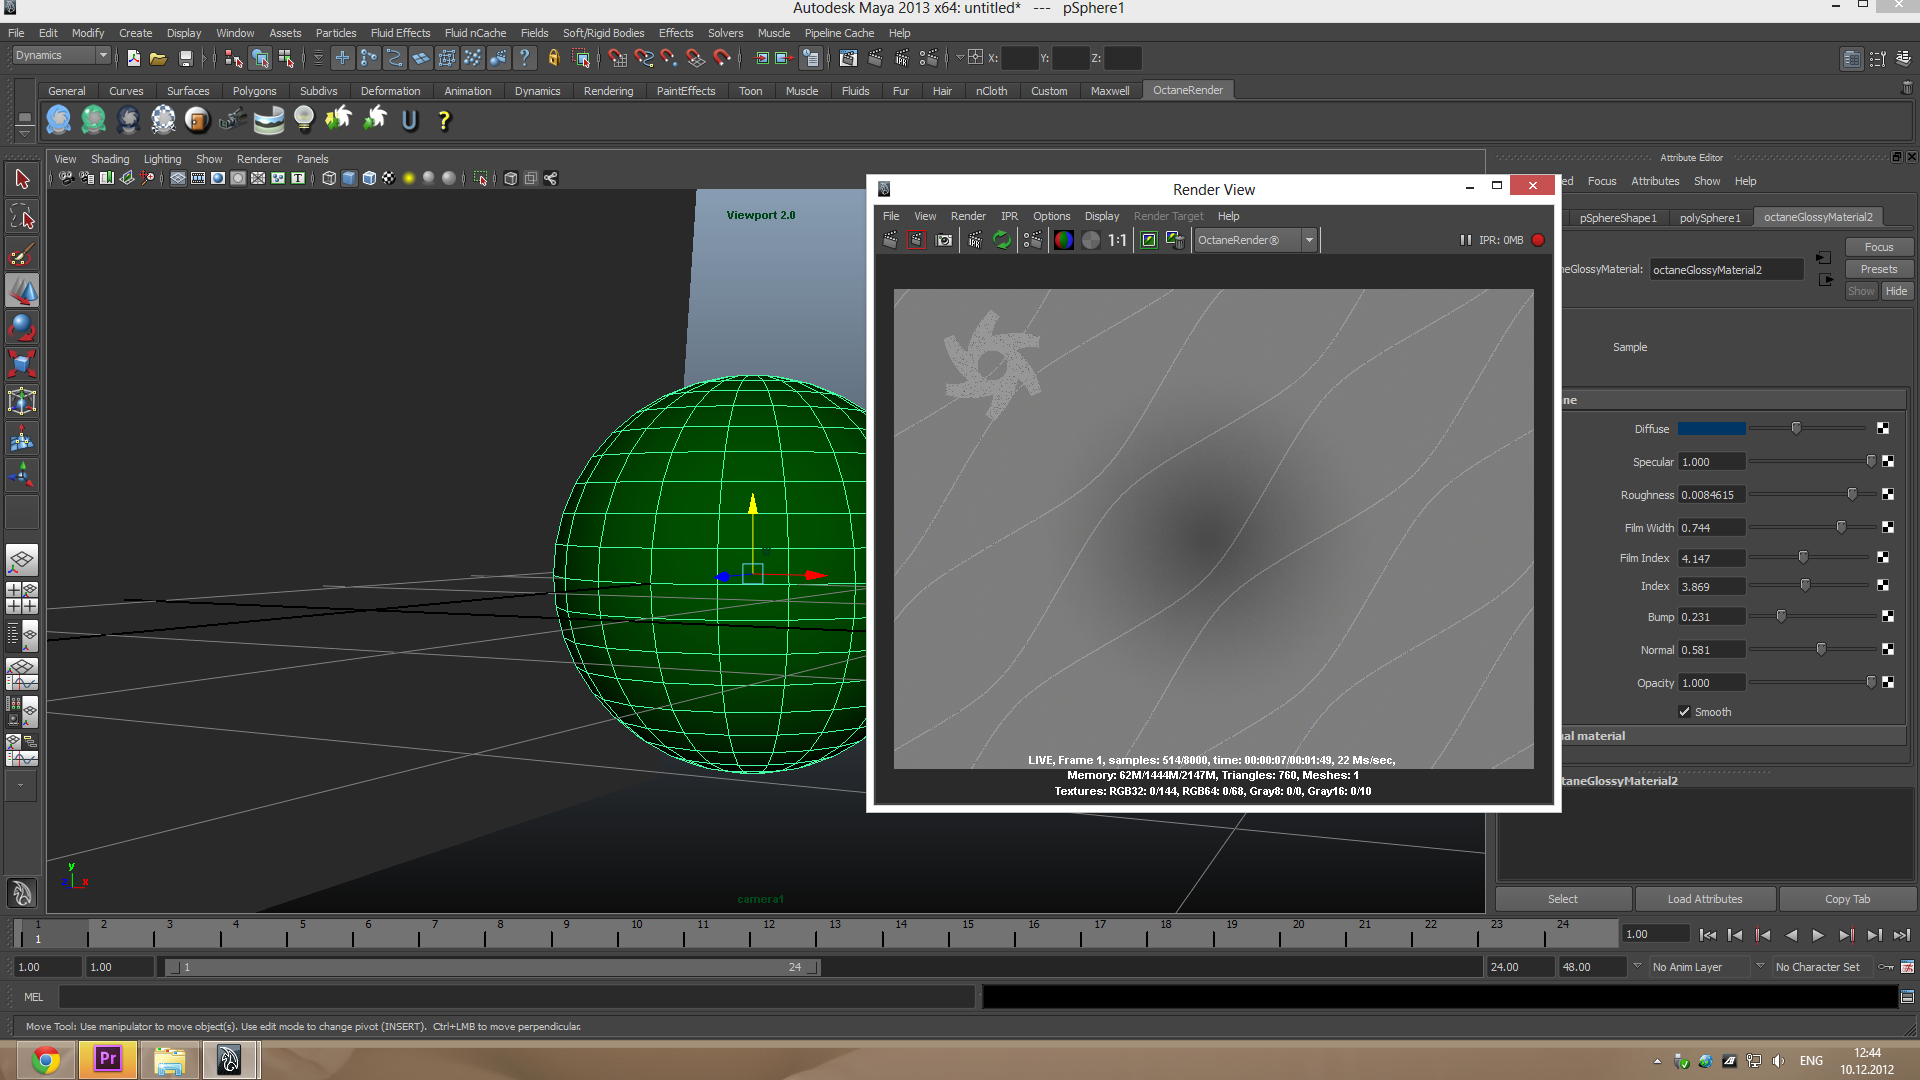Open the Dynamics menu set dropdown
Image resolution: width=1920 pixels, height=1080 pixels.
pyautogui.click(x=102, y=55)
